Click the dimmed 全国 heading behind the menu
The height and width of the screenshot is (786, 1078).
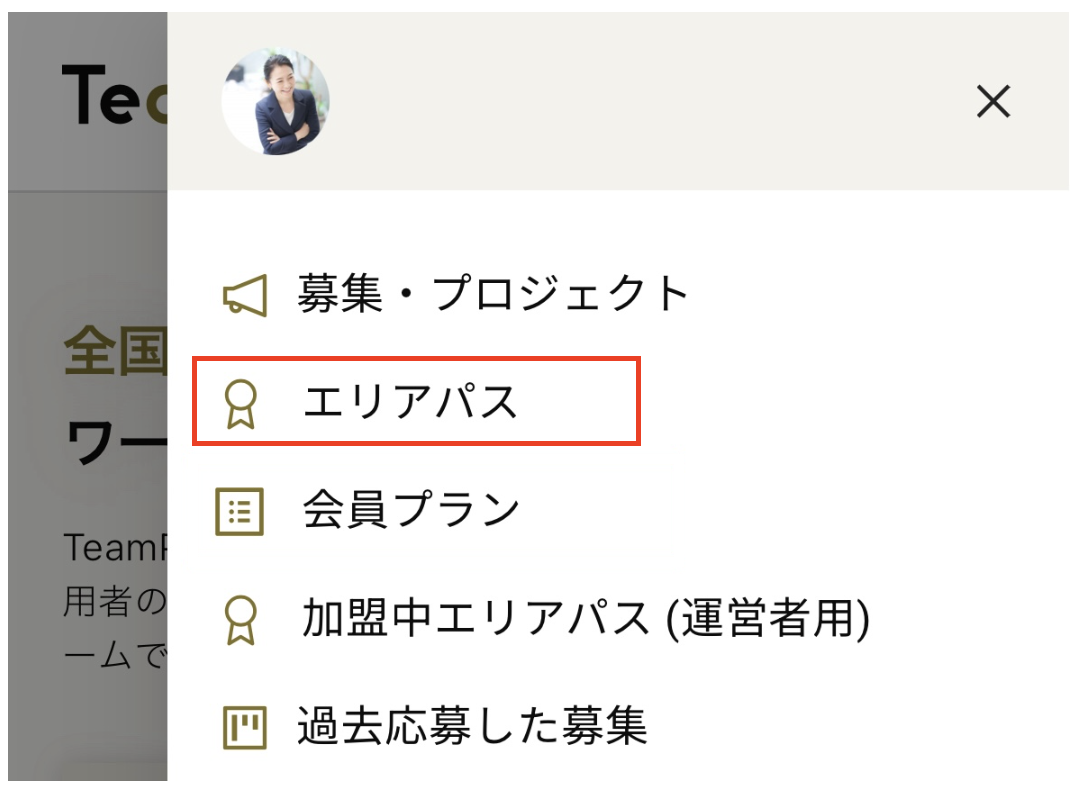pyautogui.click(x=113, y=350)
